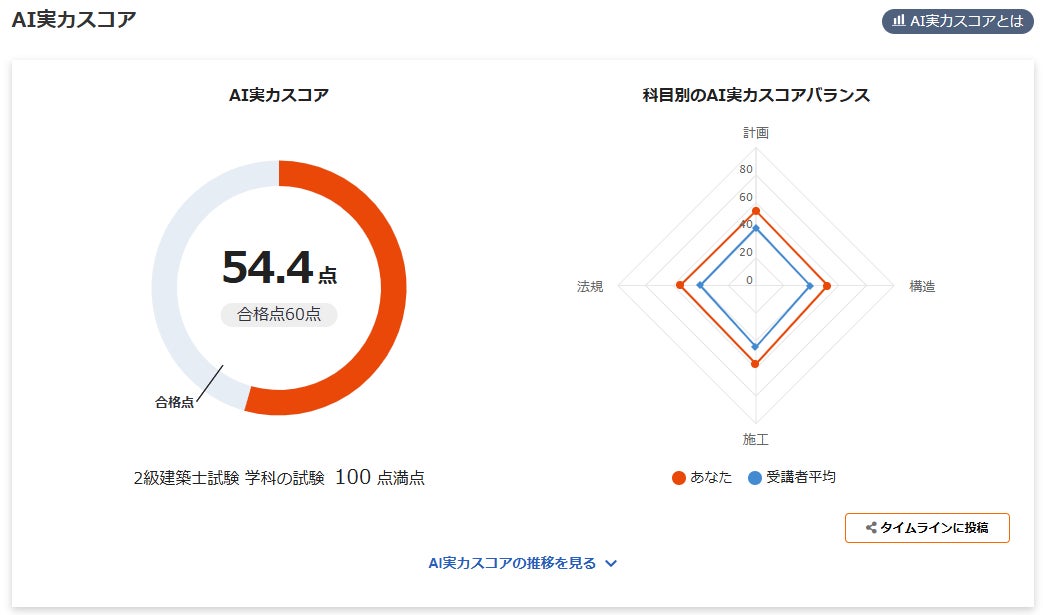The width and height of the screenshot is (1043, 615).
Task: Select the blue average point on the 構造 axis
Action: [810, 287]
